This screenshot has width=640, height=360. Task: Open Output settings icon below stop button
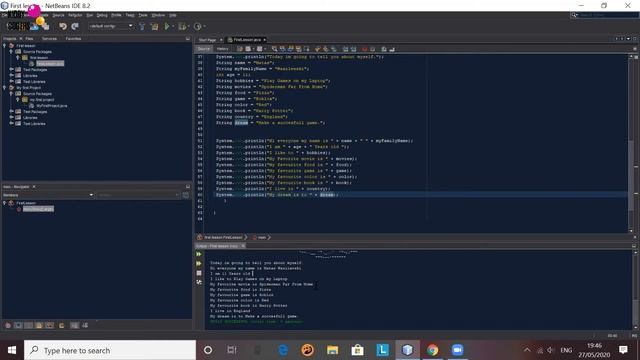199,282
